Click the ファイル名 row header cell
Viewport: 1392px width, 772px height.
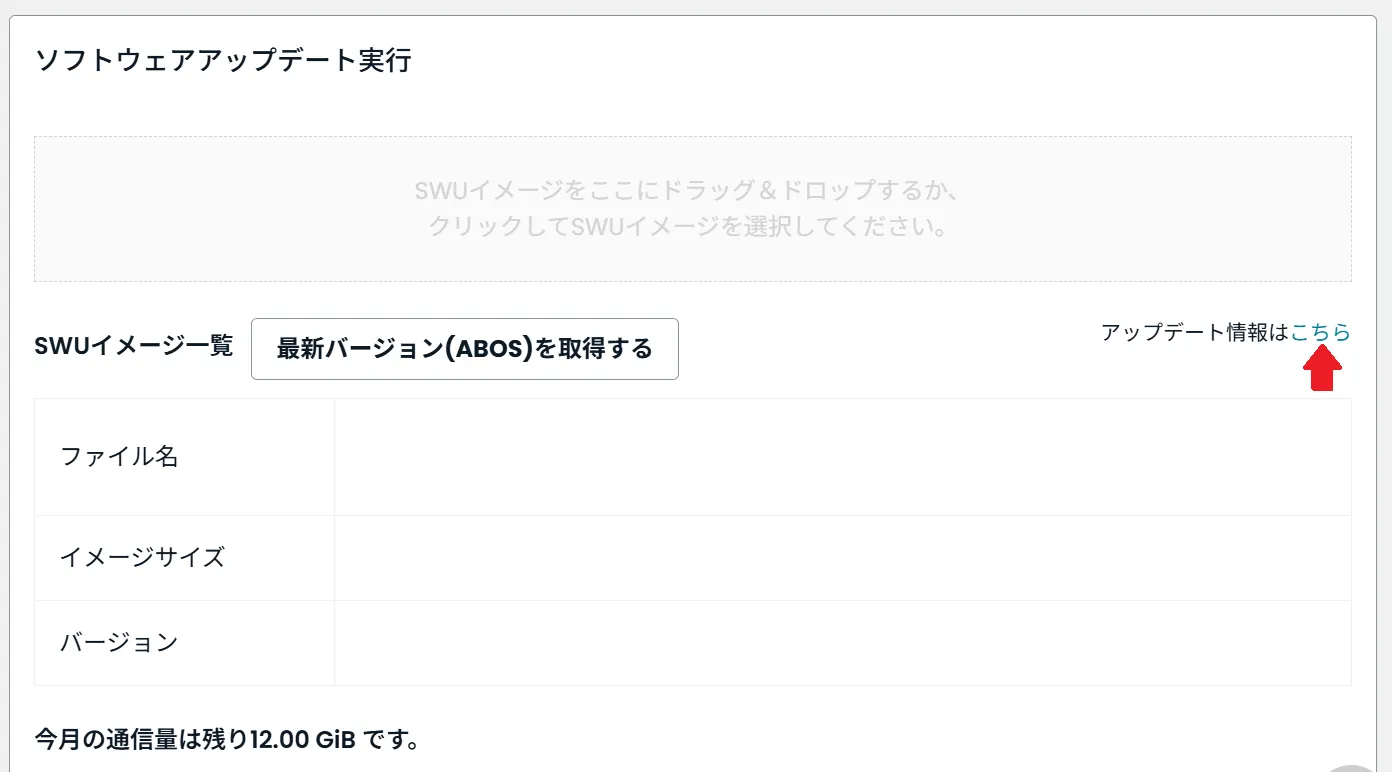point(184,456)
